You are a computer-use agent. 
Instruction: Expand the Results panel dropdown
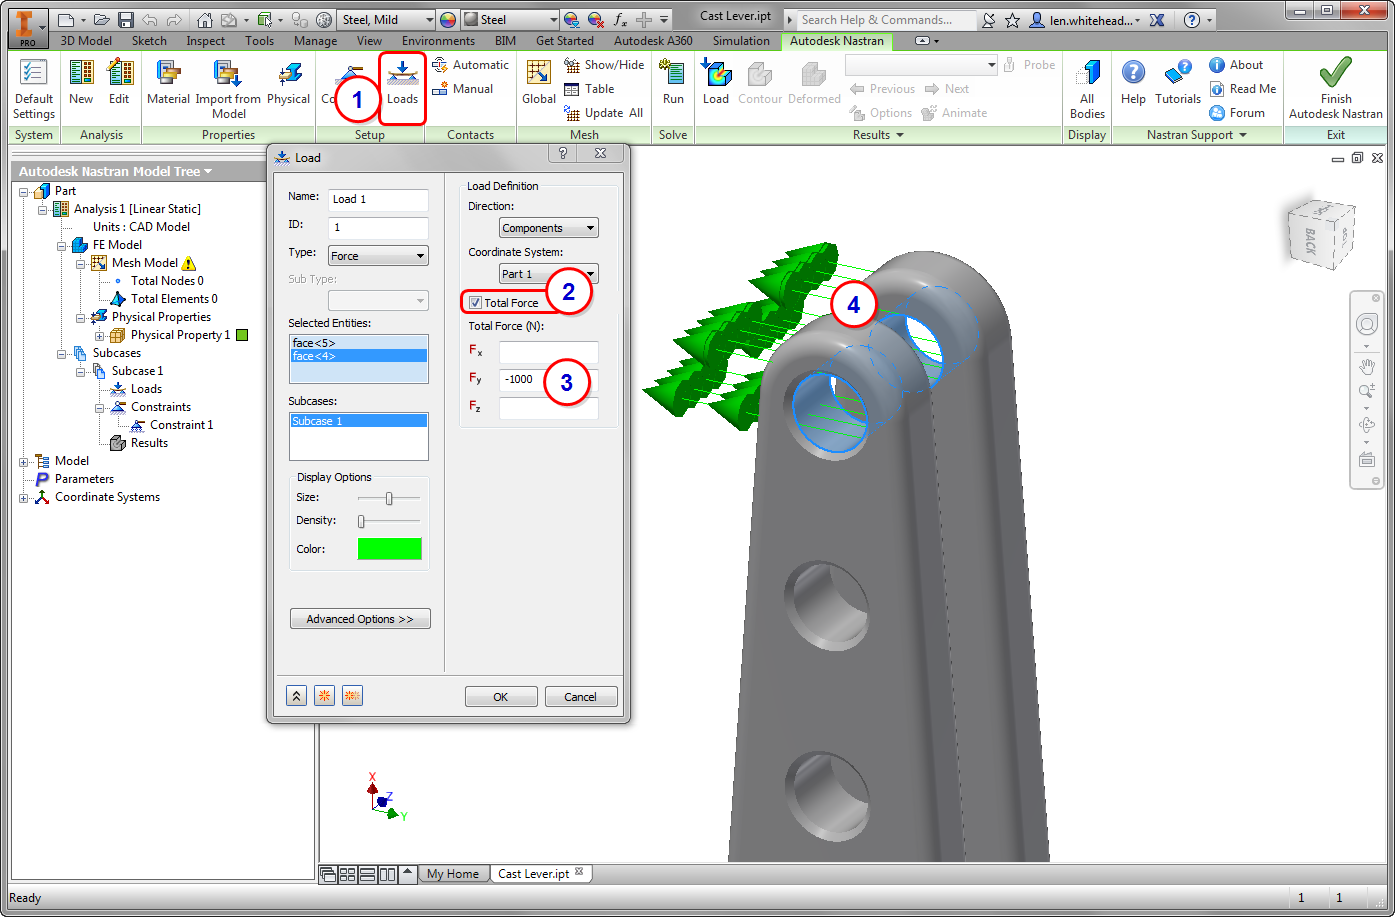(878, 135)
